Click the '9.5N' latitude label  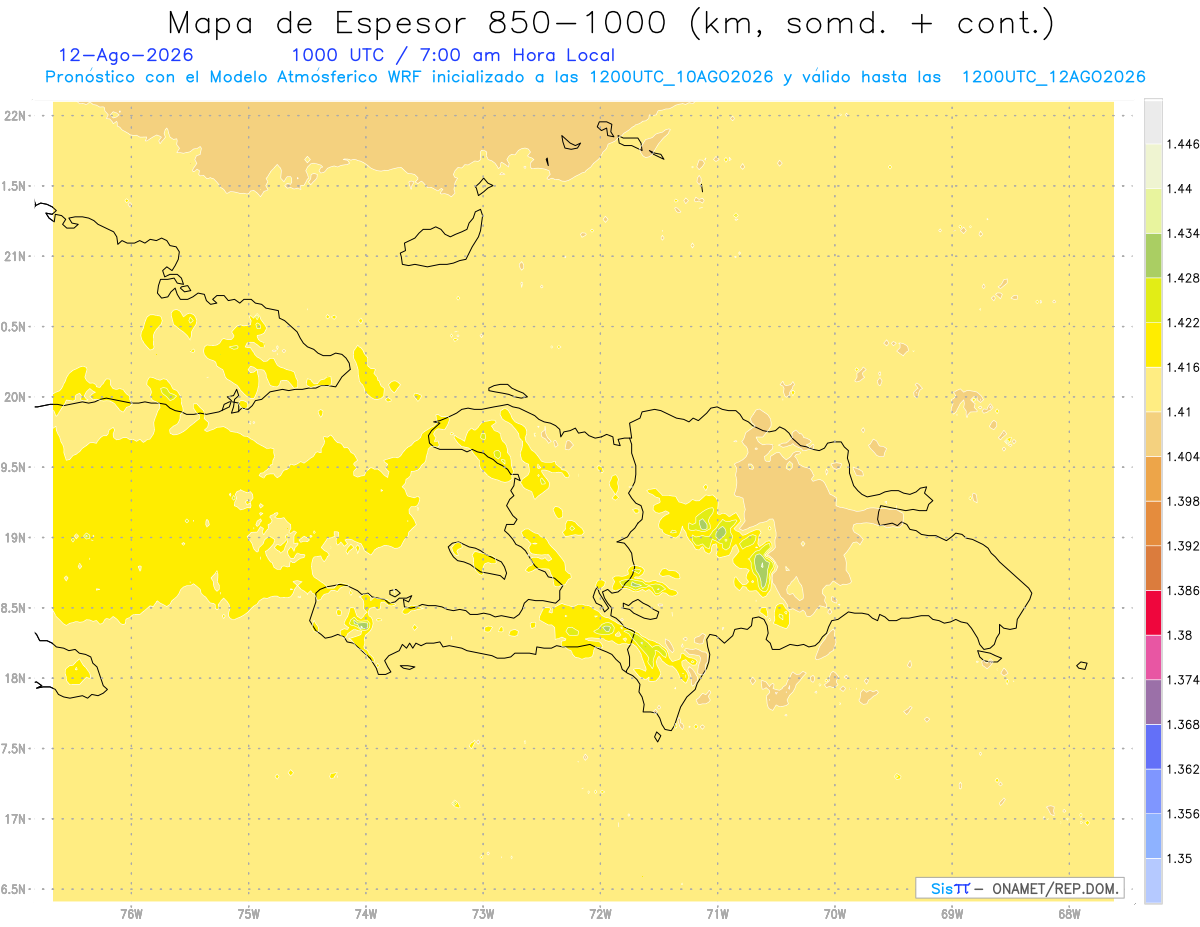14,468
